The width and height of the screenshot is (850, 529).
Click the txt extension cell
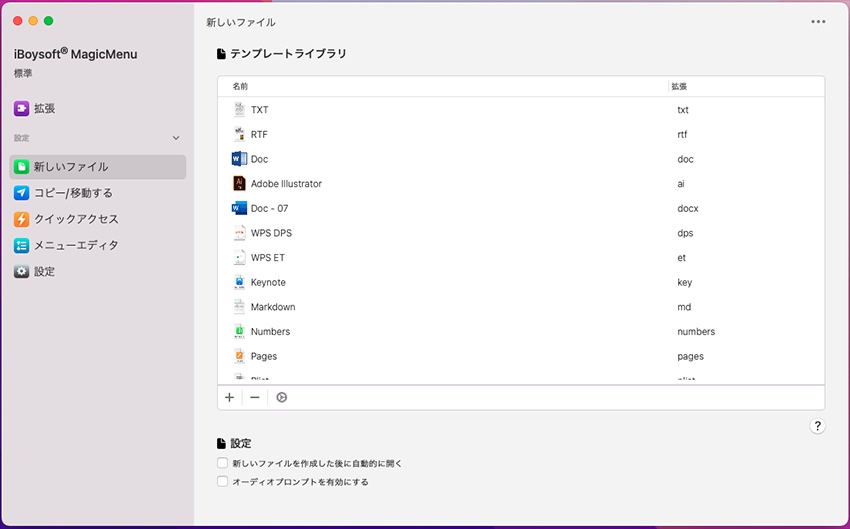(682, 109)
